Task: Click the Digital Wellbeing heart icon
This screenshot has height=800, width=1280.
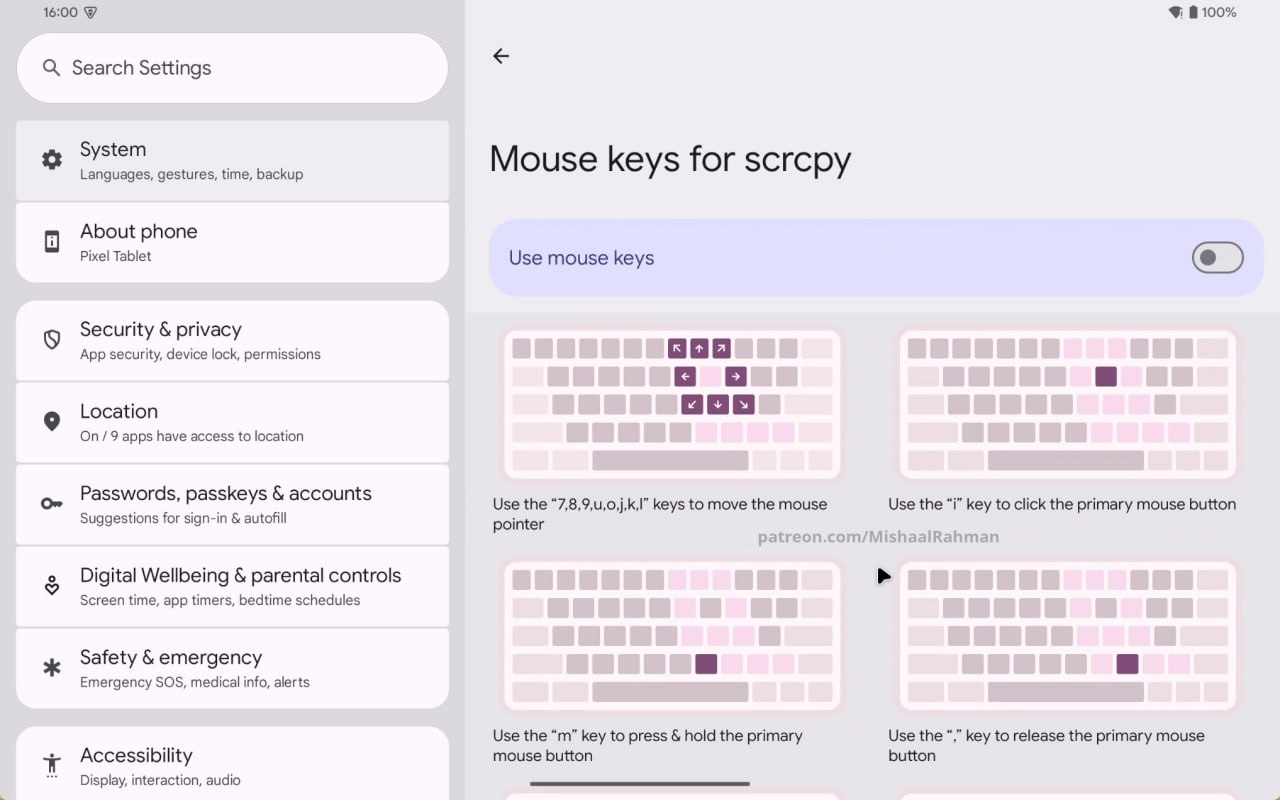Action: tap(52, 586)
